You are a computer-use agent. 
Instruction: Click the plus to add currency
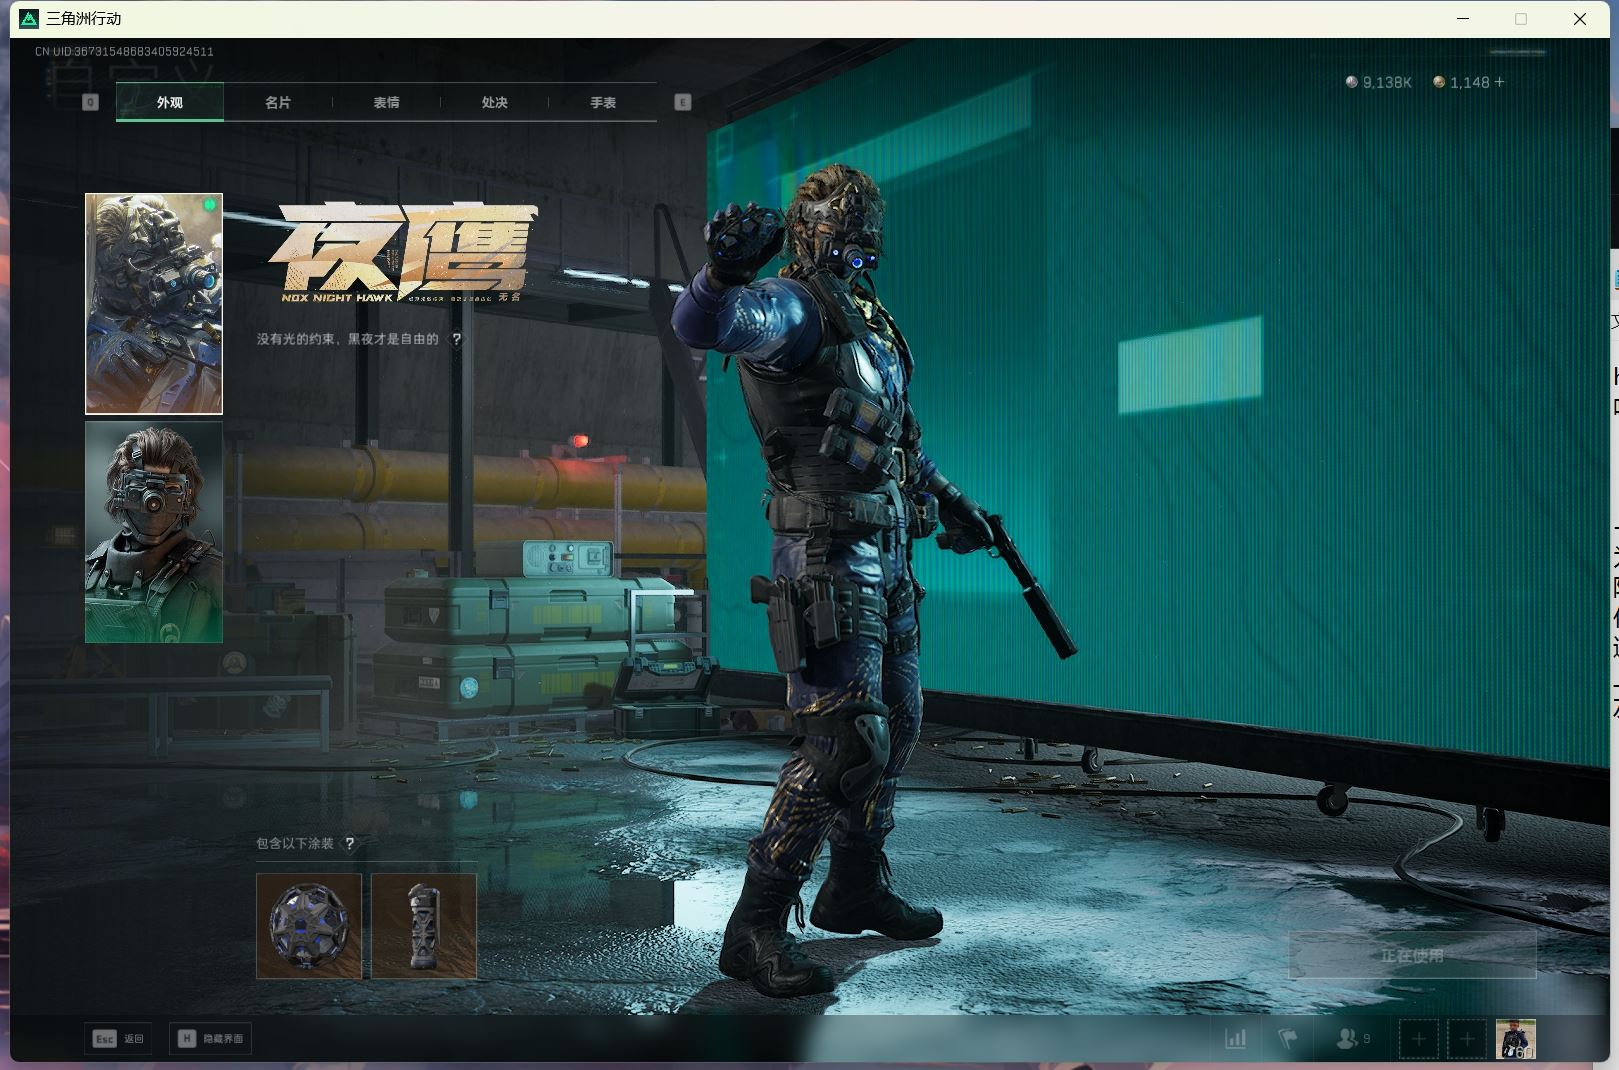click(x=1499, y=82)
